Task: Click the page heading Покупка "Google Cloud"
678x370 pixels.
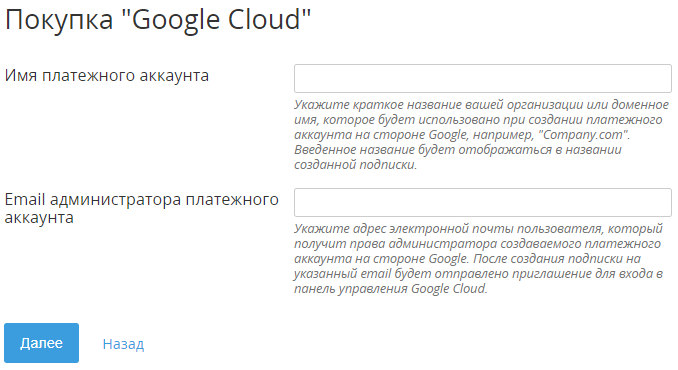Action: 158,20
